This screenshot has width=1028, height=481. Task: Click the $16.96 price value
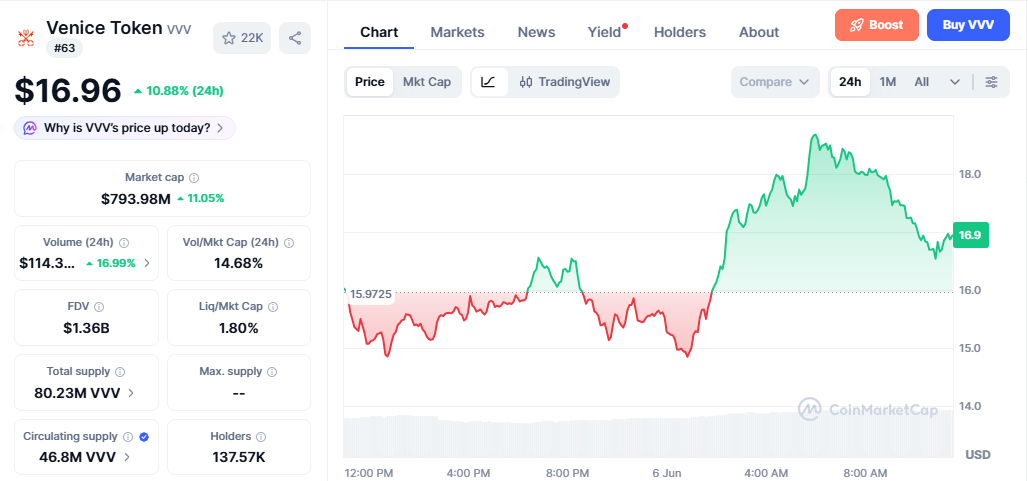click(68, 90)
